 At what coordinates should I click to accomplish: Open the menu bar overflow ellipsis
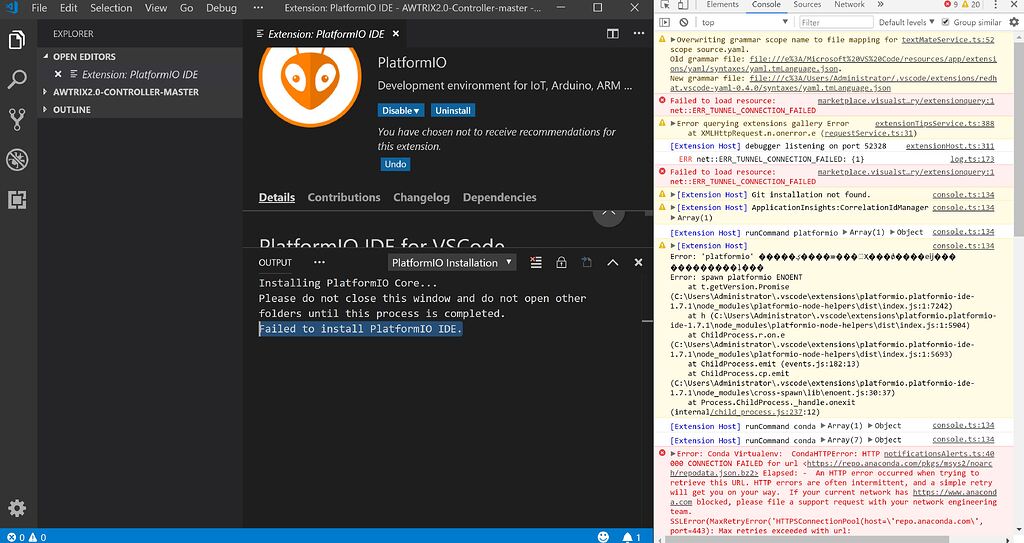point(258,8)
